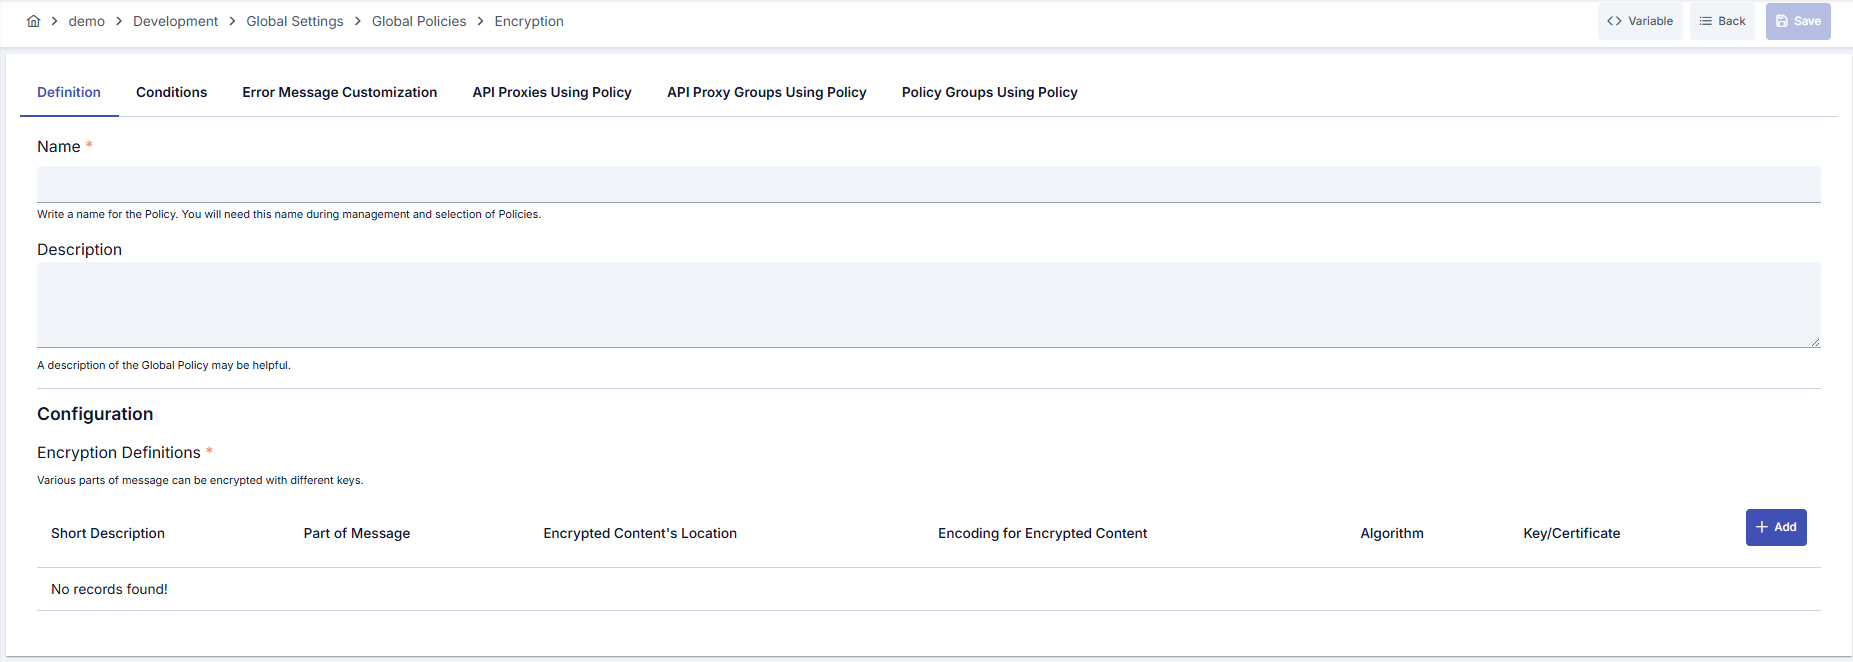Image resolution: width=1853 pixels, height=662 pixels.
Task: Click the Algorithm column header
Action: [1392, 533]
